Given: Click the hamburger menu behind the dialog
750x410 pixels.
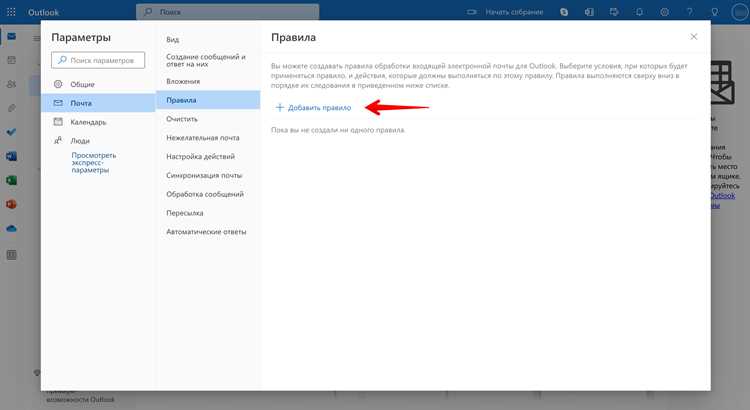Looking at the screenshot, I should coord(36,38).
